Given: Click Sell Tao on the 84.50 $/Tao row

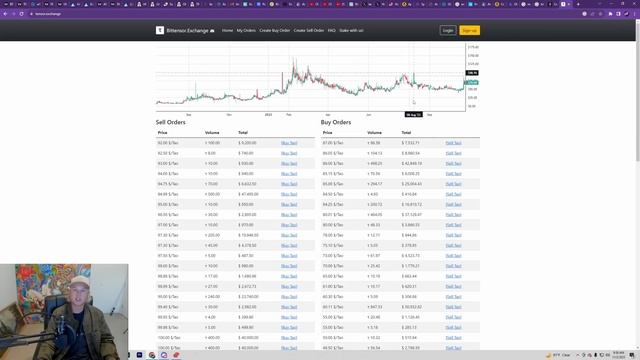Looking at the screenshot, I should (x=453, y=194).
